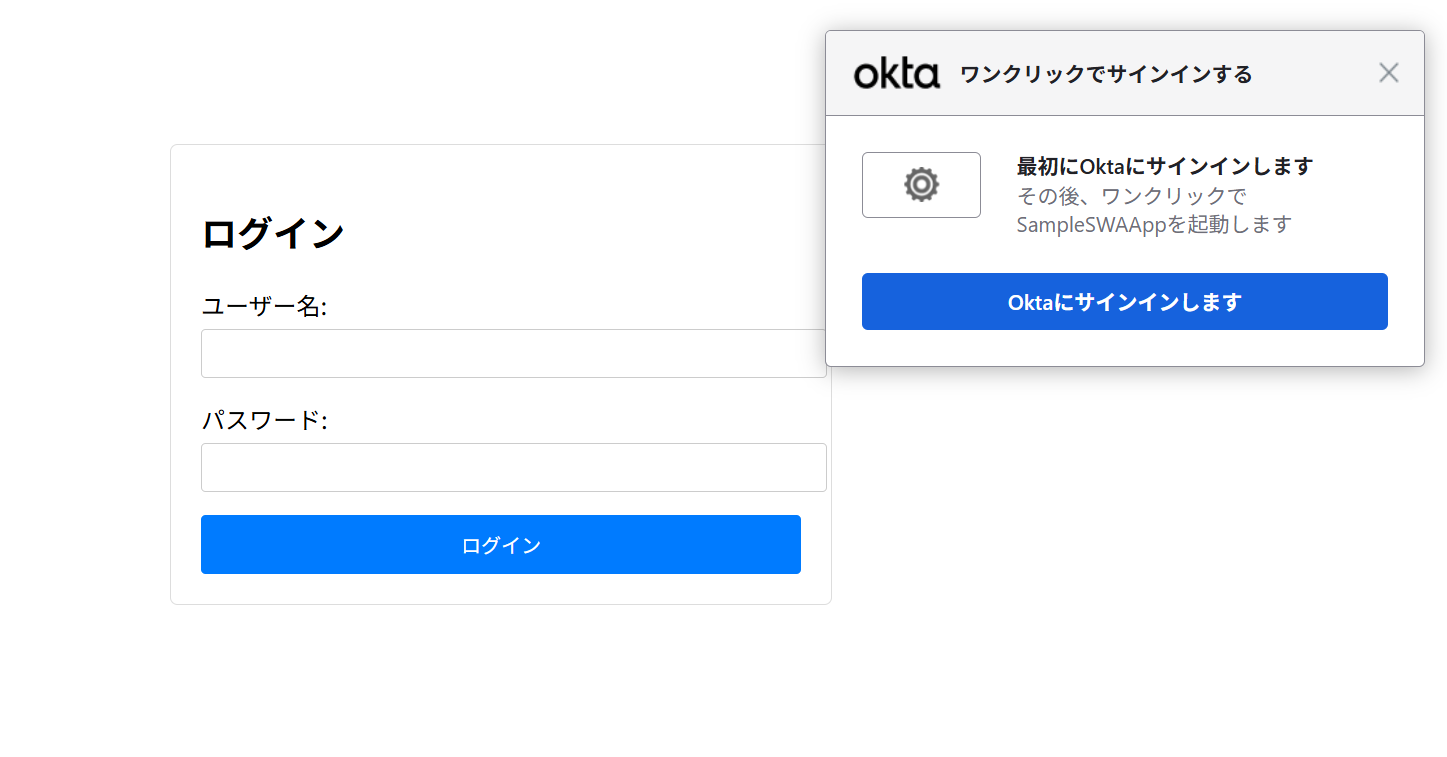Click empty header space beside popup title
The width and height of the screenshot is (1447, 757).
(x=1310, y=74)
